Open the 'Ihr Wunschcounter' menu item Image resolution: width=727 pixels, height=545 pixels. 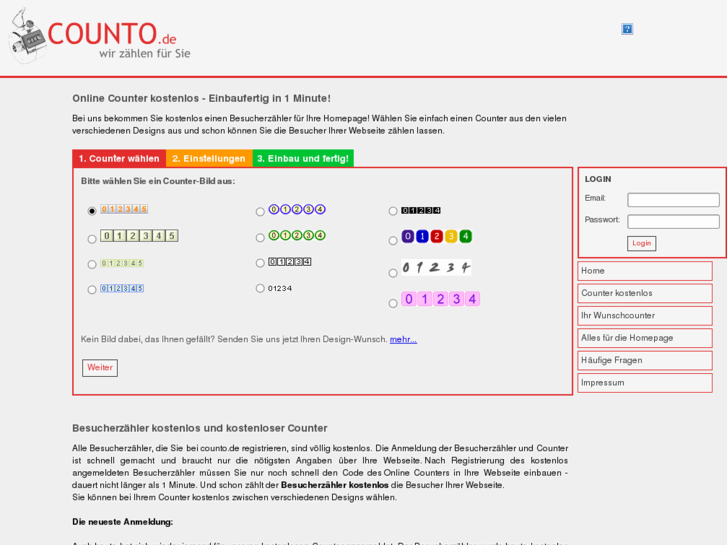pyautogui.click(x=645, y=316)
